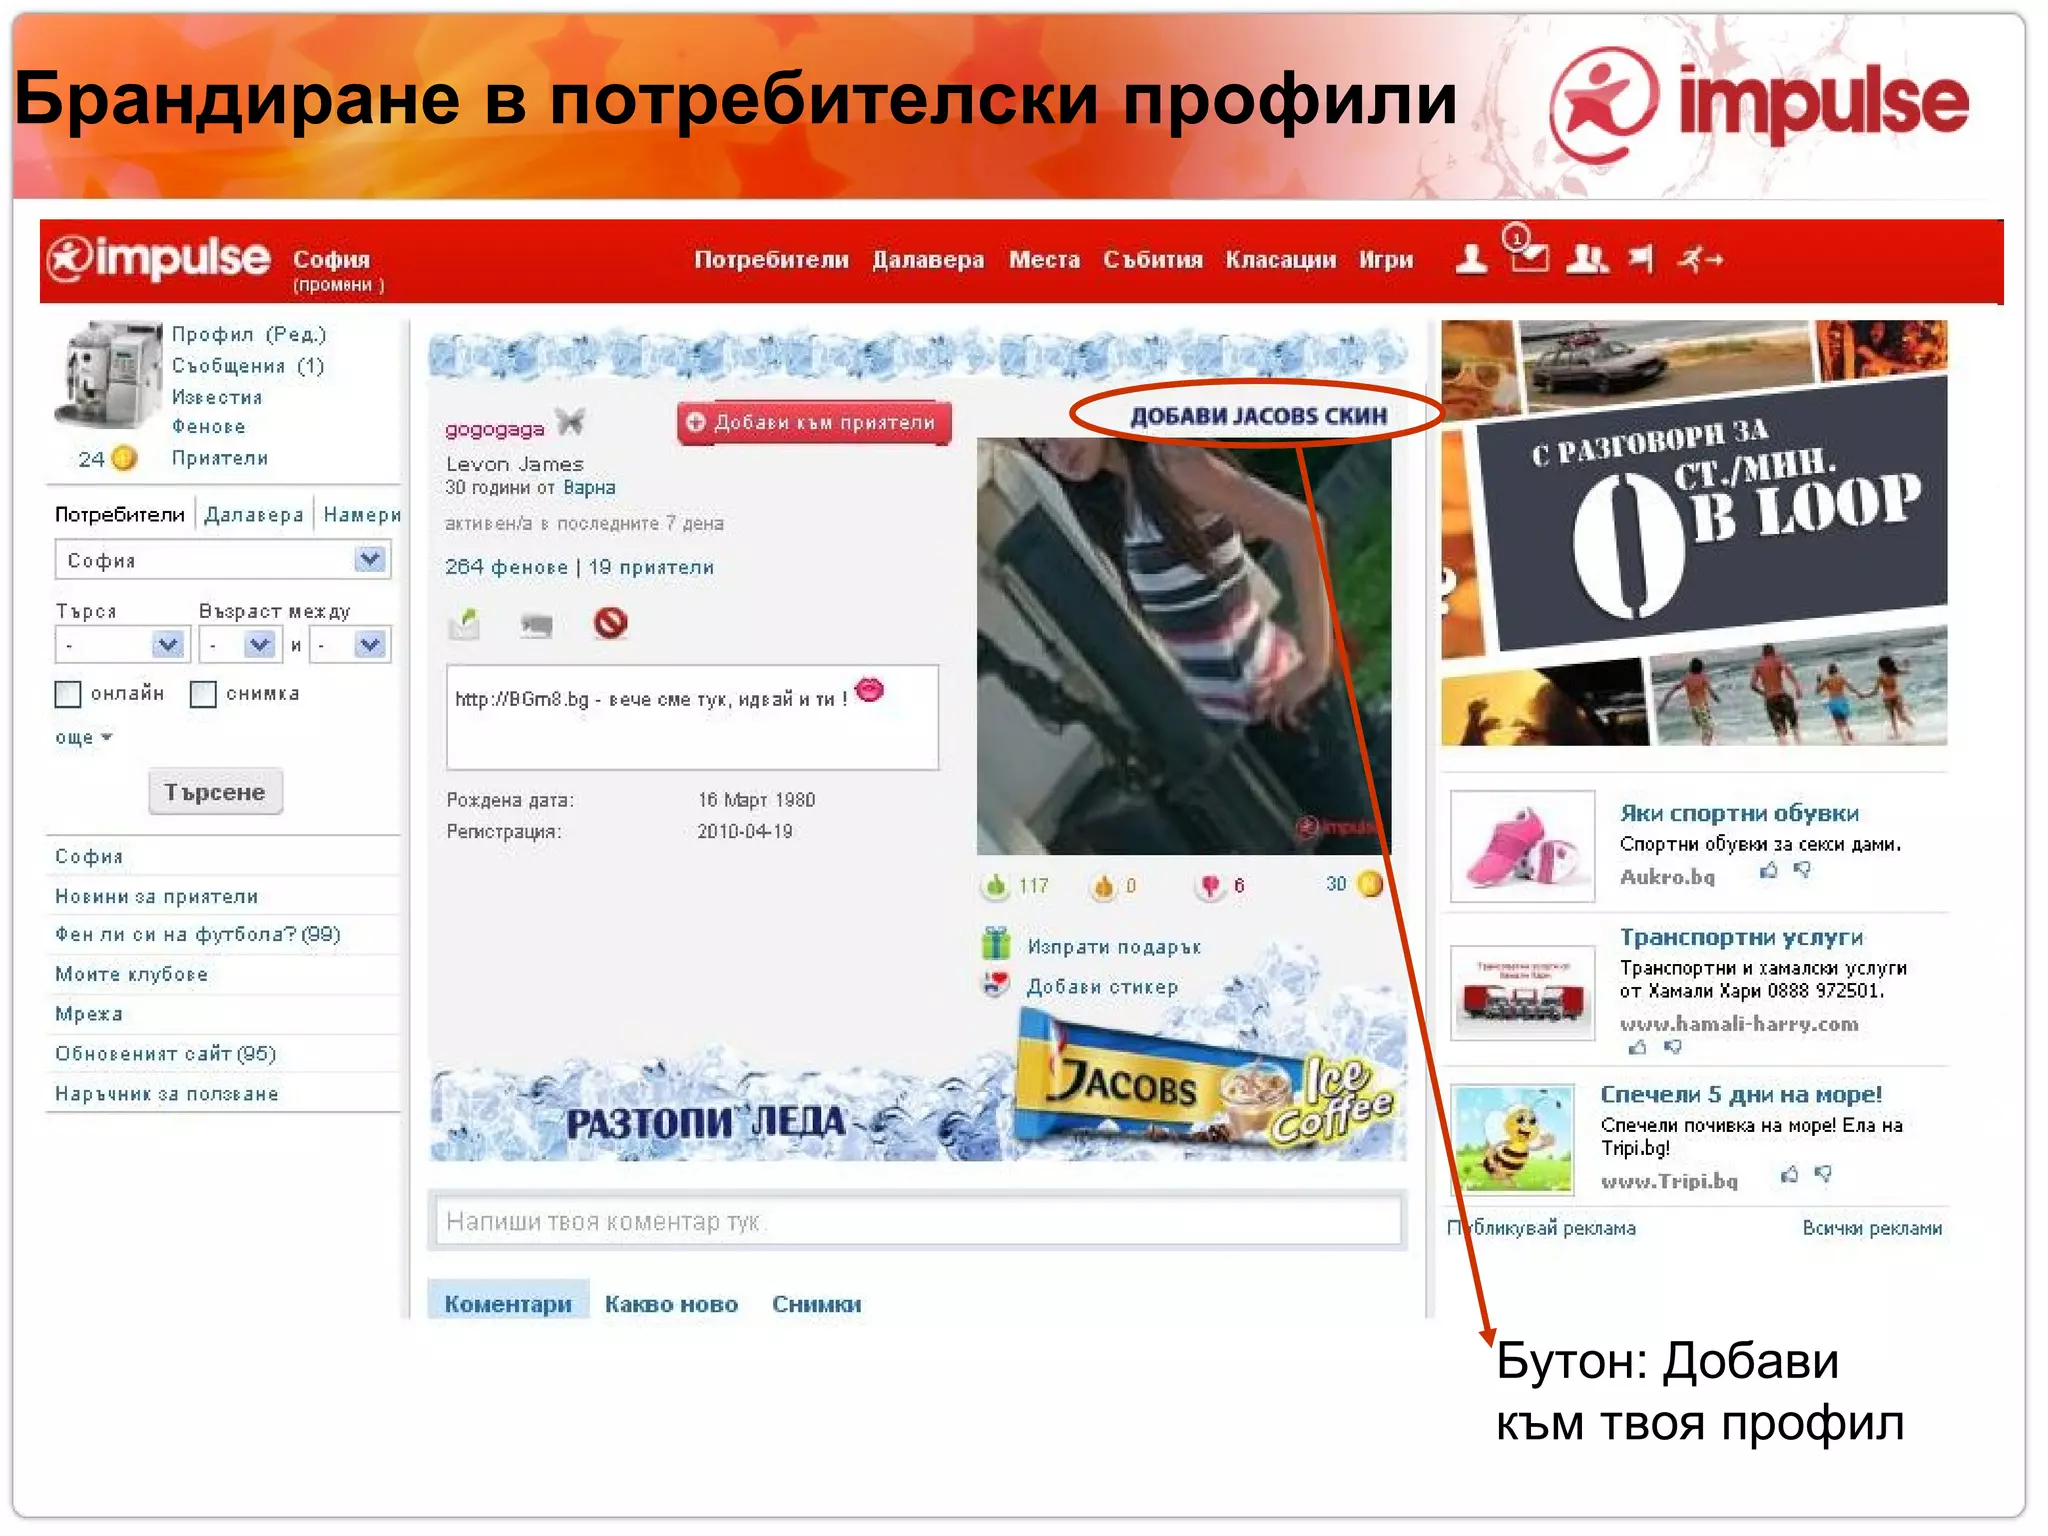Like the Спечели 5 дни на море ad
Screen dimensions: 2048x1536
click(1789, 1174)
